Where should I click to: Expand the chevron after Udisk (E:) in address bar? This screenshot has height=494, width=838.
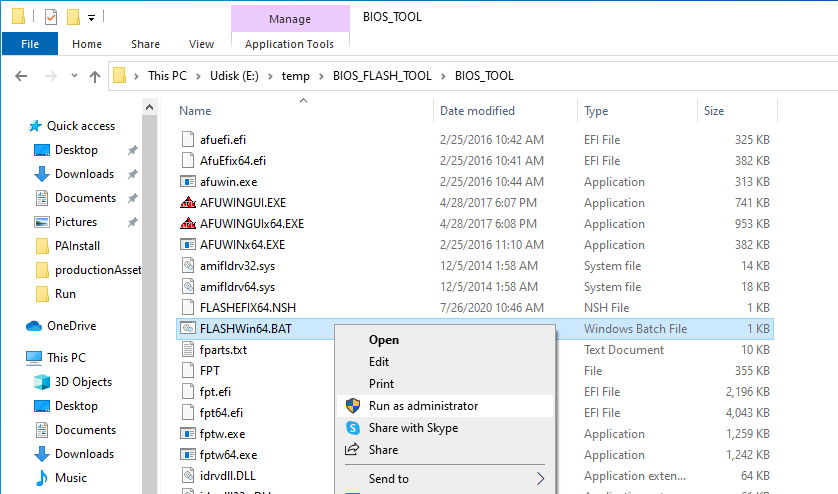pos(270,76)
